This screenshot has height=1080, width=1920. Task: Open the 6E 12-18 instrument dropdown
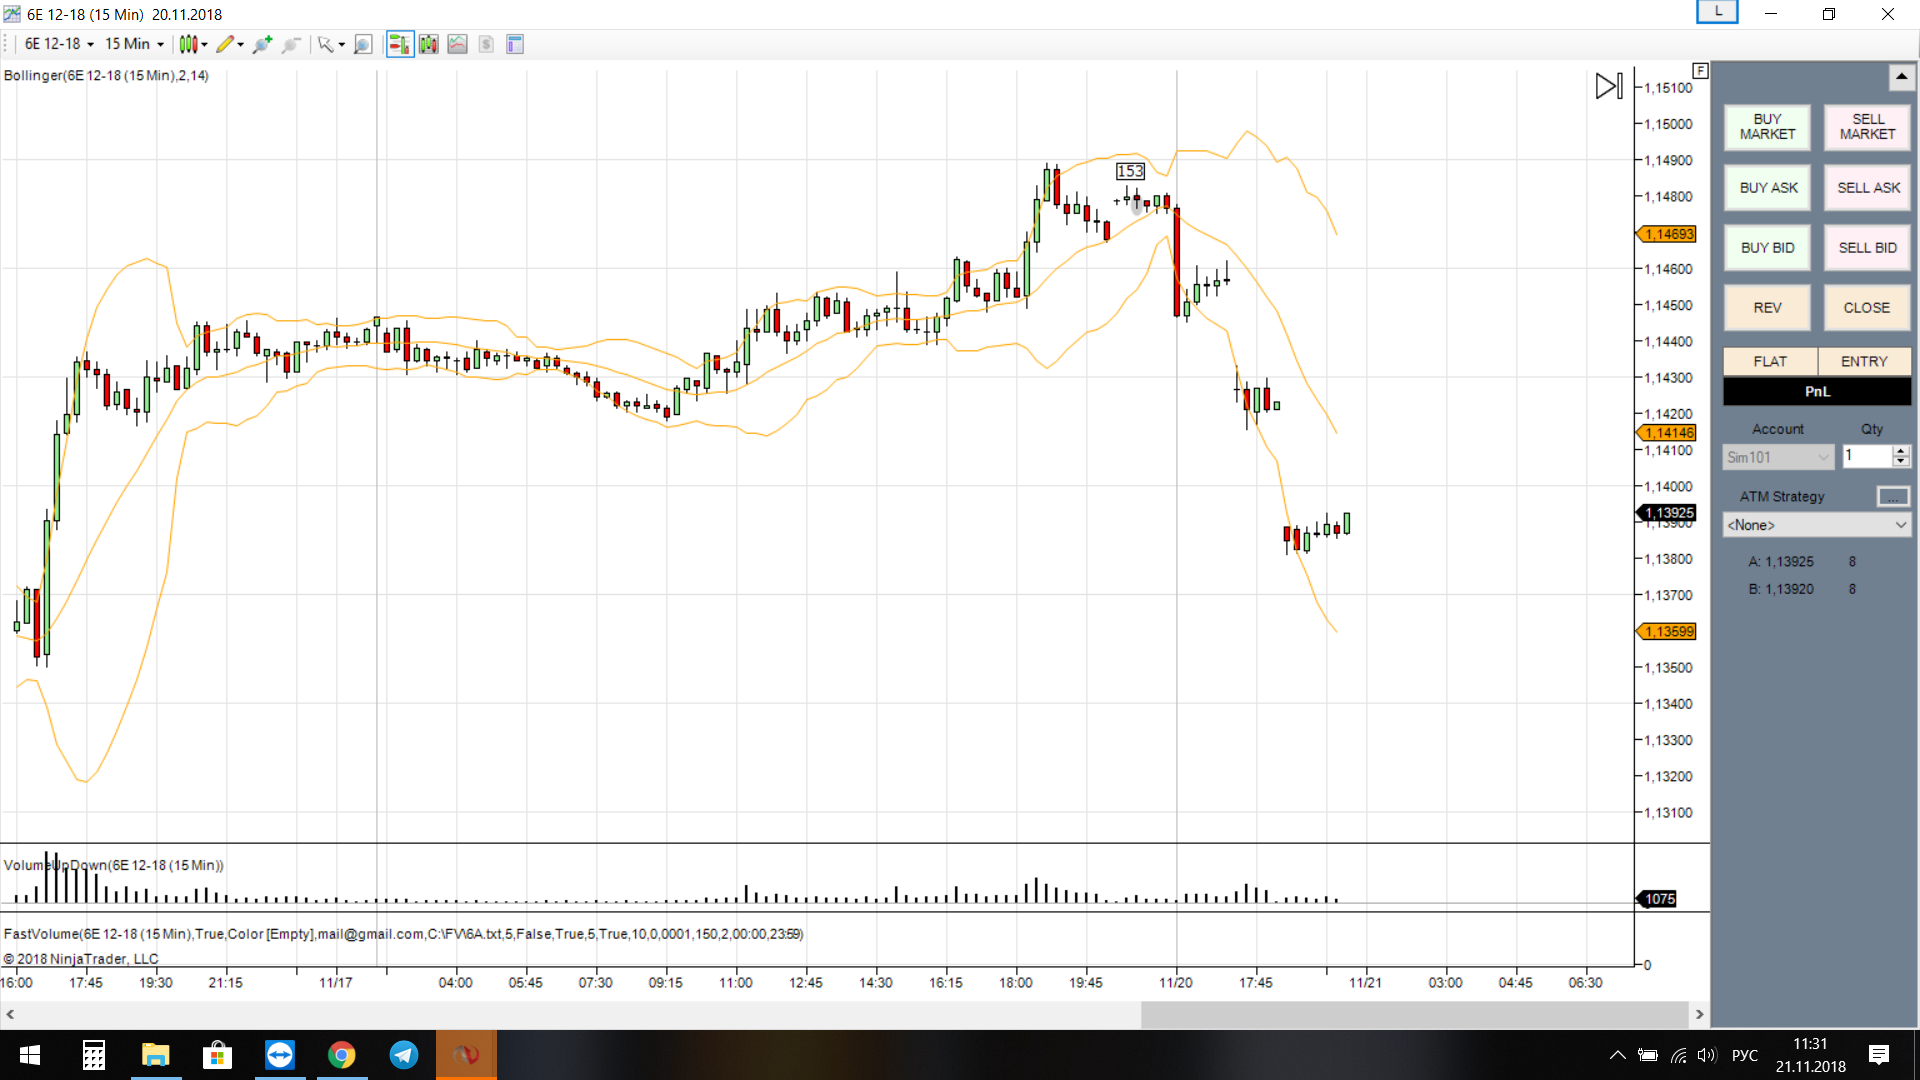click(x=59, y=44)
